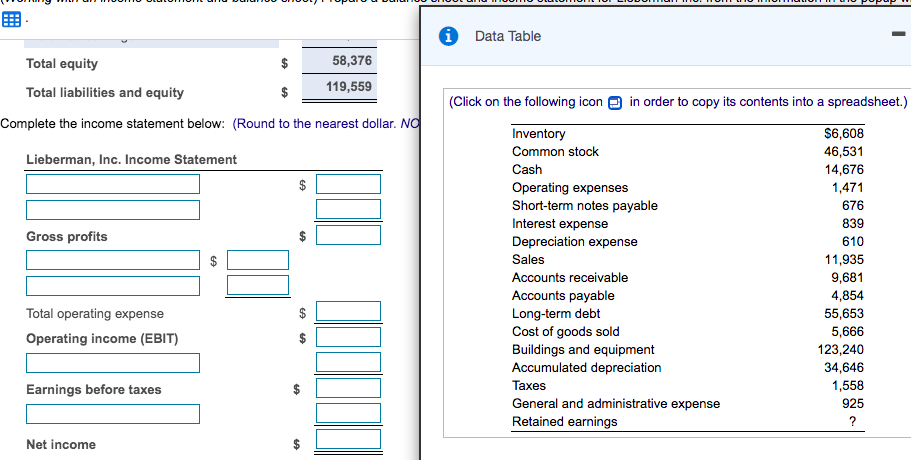Click the amount box beside the second label field
911x460 pixels.
(x=349, y=210)
